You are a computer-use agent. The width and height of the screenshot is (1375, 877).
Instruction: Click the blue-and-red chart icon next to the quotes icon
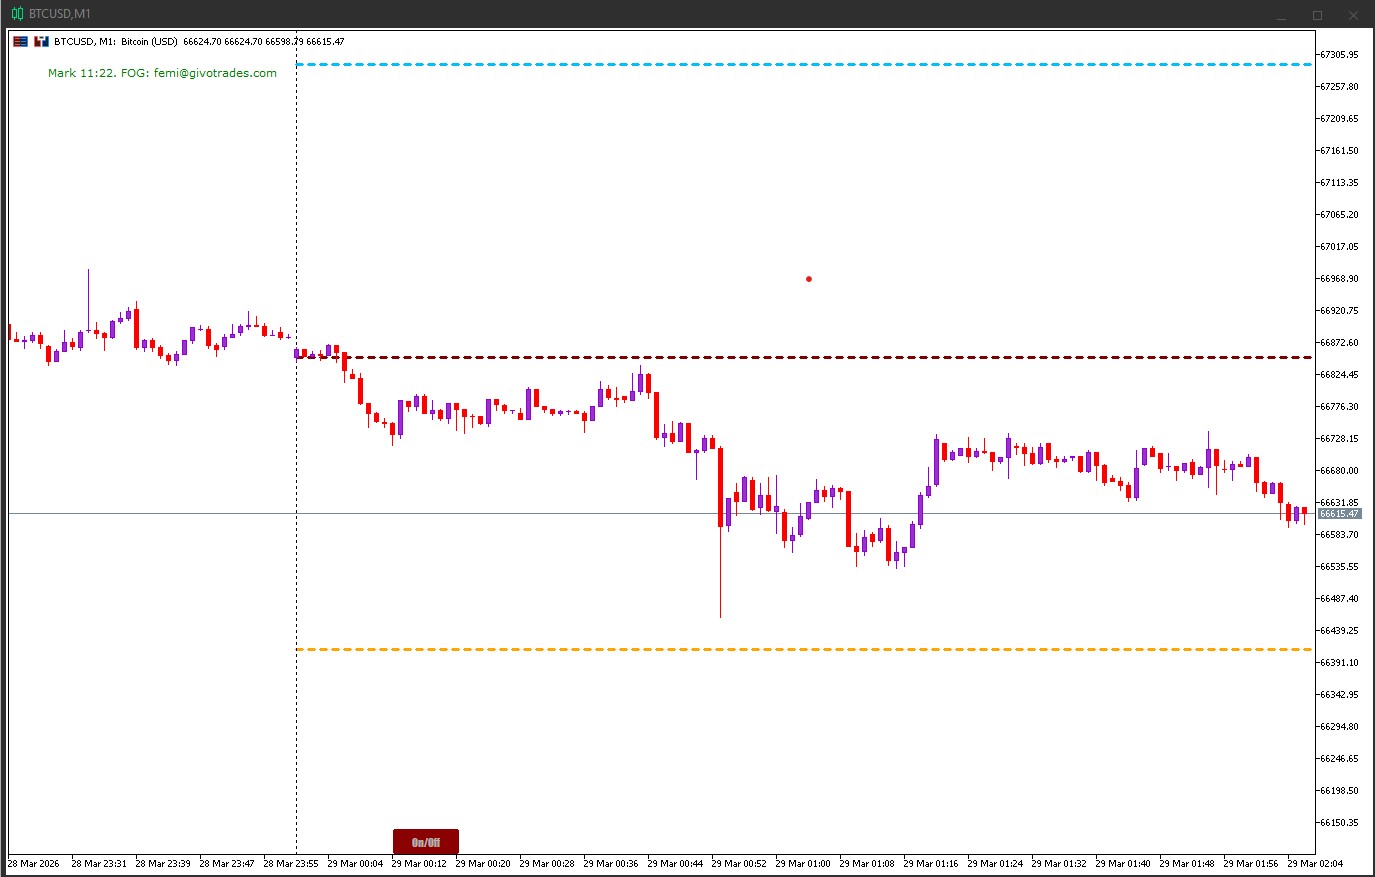pos(40,41)
